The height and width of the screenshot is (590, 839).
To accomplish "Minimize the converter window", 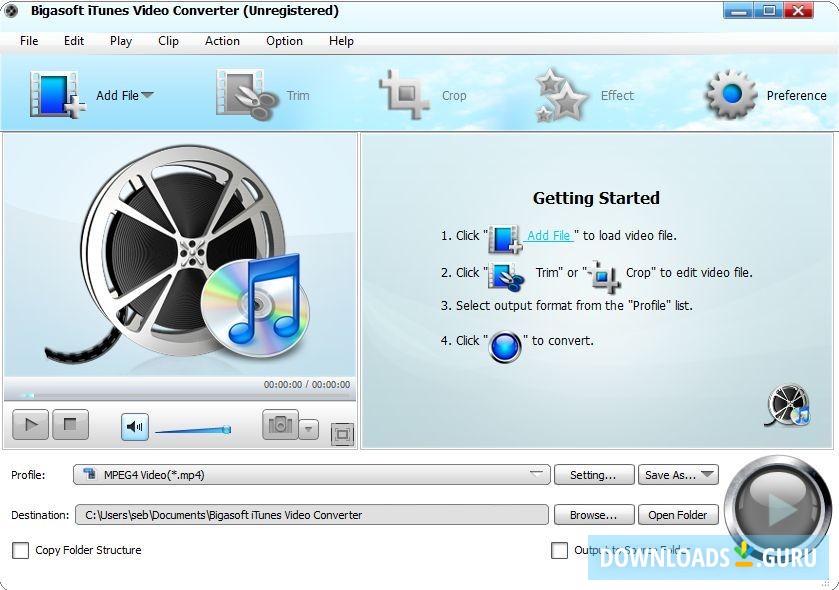I will pos(739,10).
